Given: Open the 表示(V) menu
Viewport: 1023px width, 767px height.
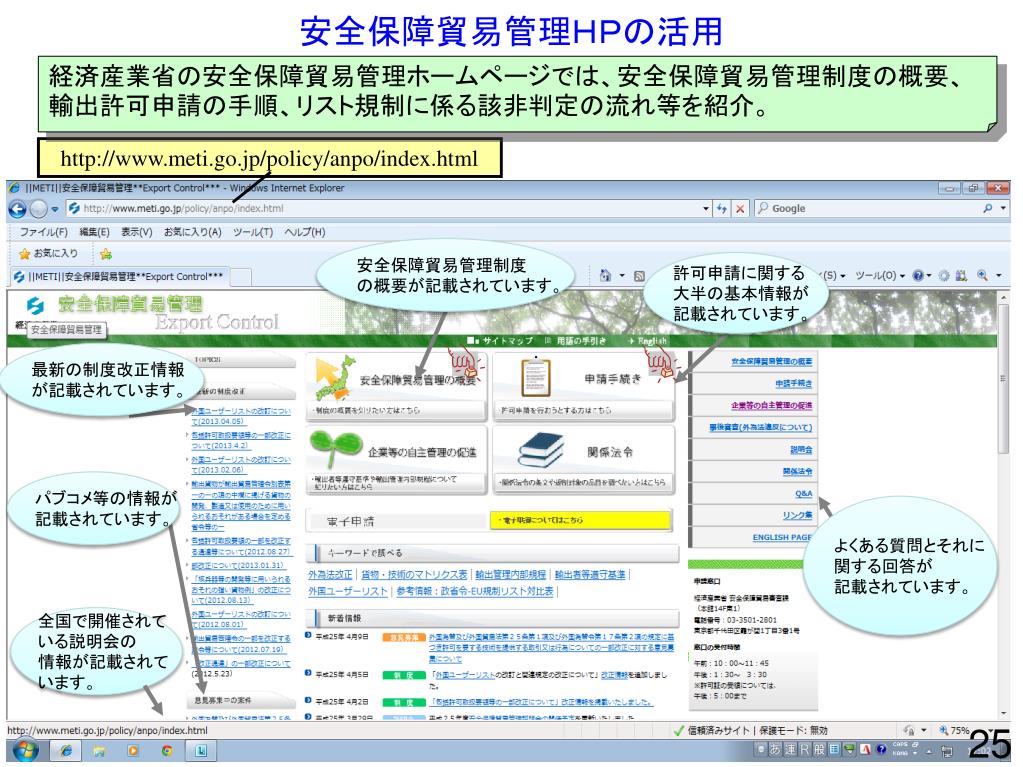Looking at the screenshot, I should point(136,232).
